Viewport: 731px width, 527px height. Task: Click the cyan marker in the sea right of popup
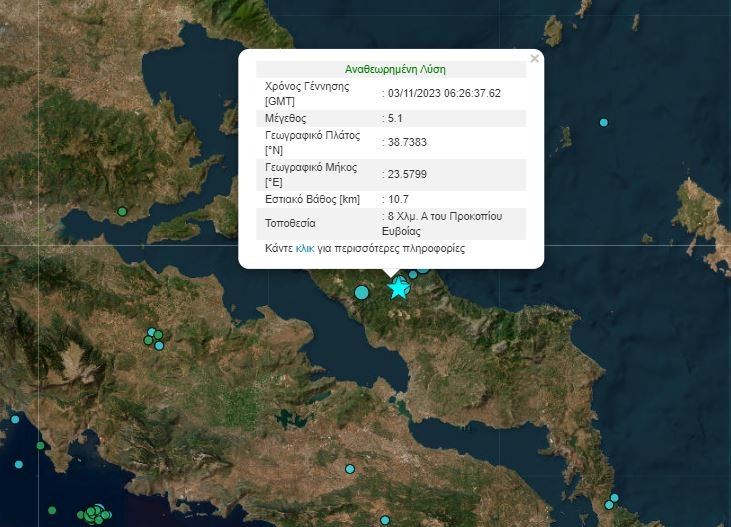point(603,122)
